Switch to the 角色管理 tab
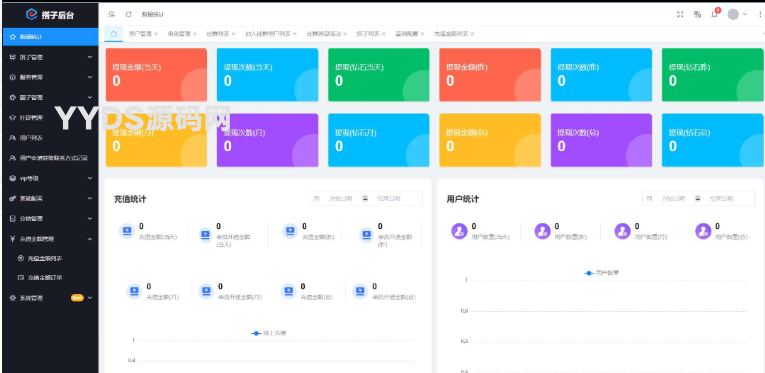 click(x=178, y=34)
